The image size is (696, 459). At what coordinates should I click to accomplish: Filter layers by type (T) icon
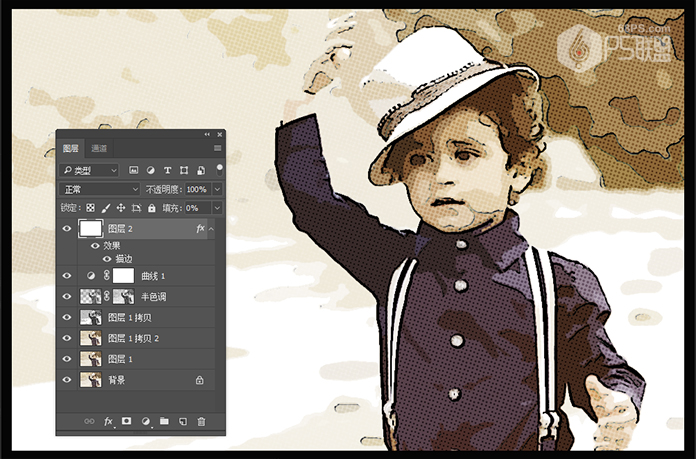167,170
